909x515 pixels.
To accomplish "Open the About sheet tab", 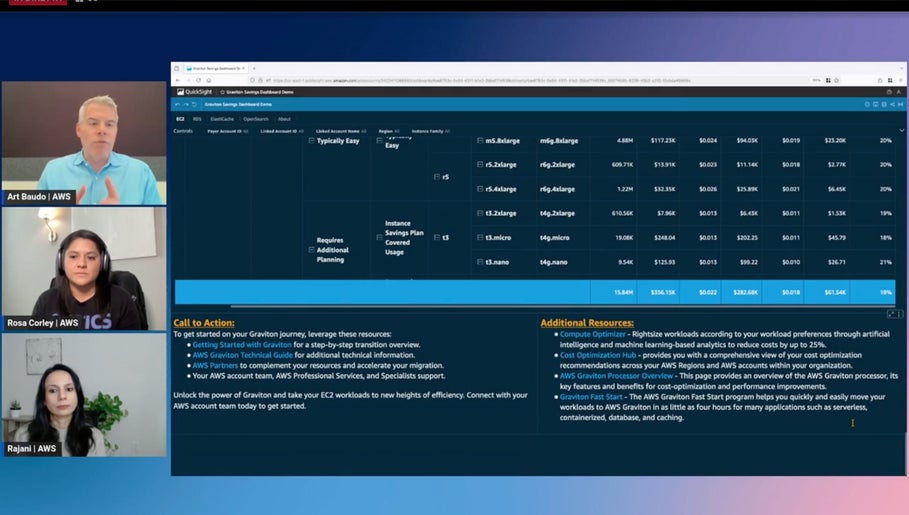I will (x=284, y=119).
